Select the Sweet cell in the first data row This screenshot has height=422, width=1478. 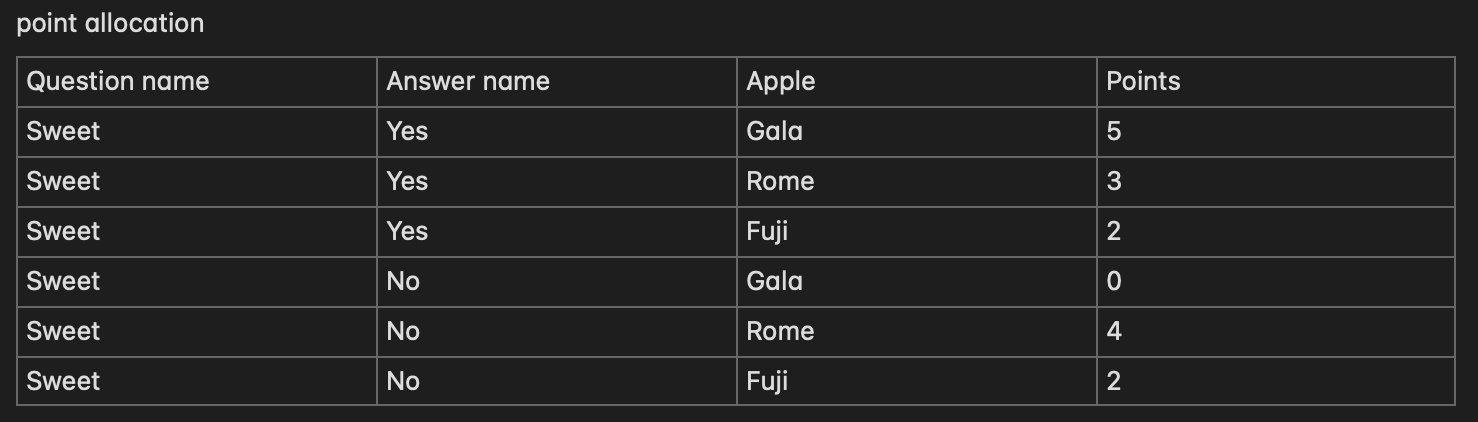tap(63, 131)
